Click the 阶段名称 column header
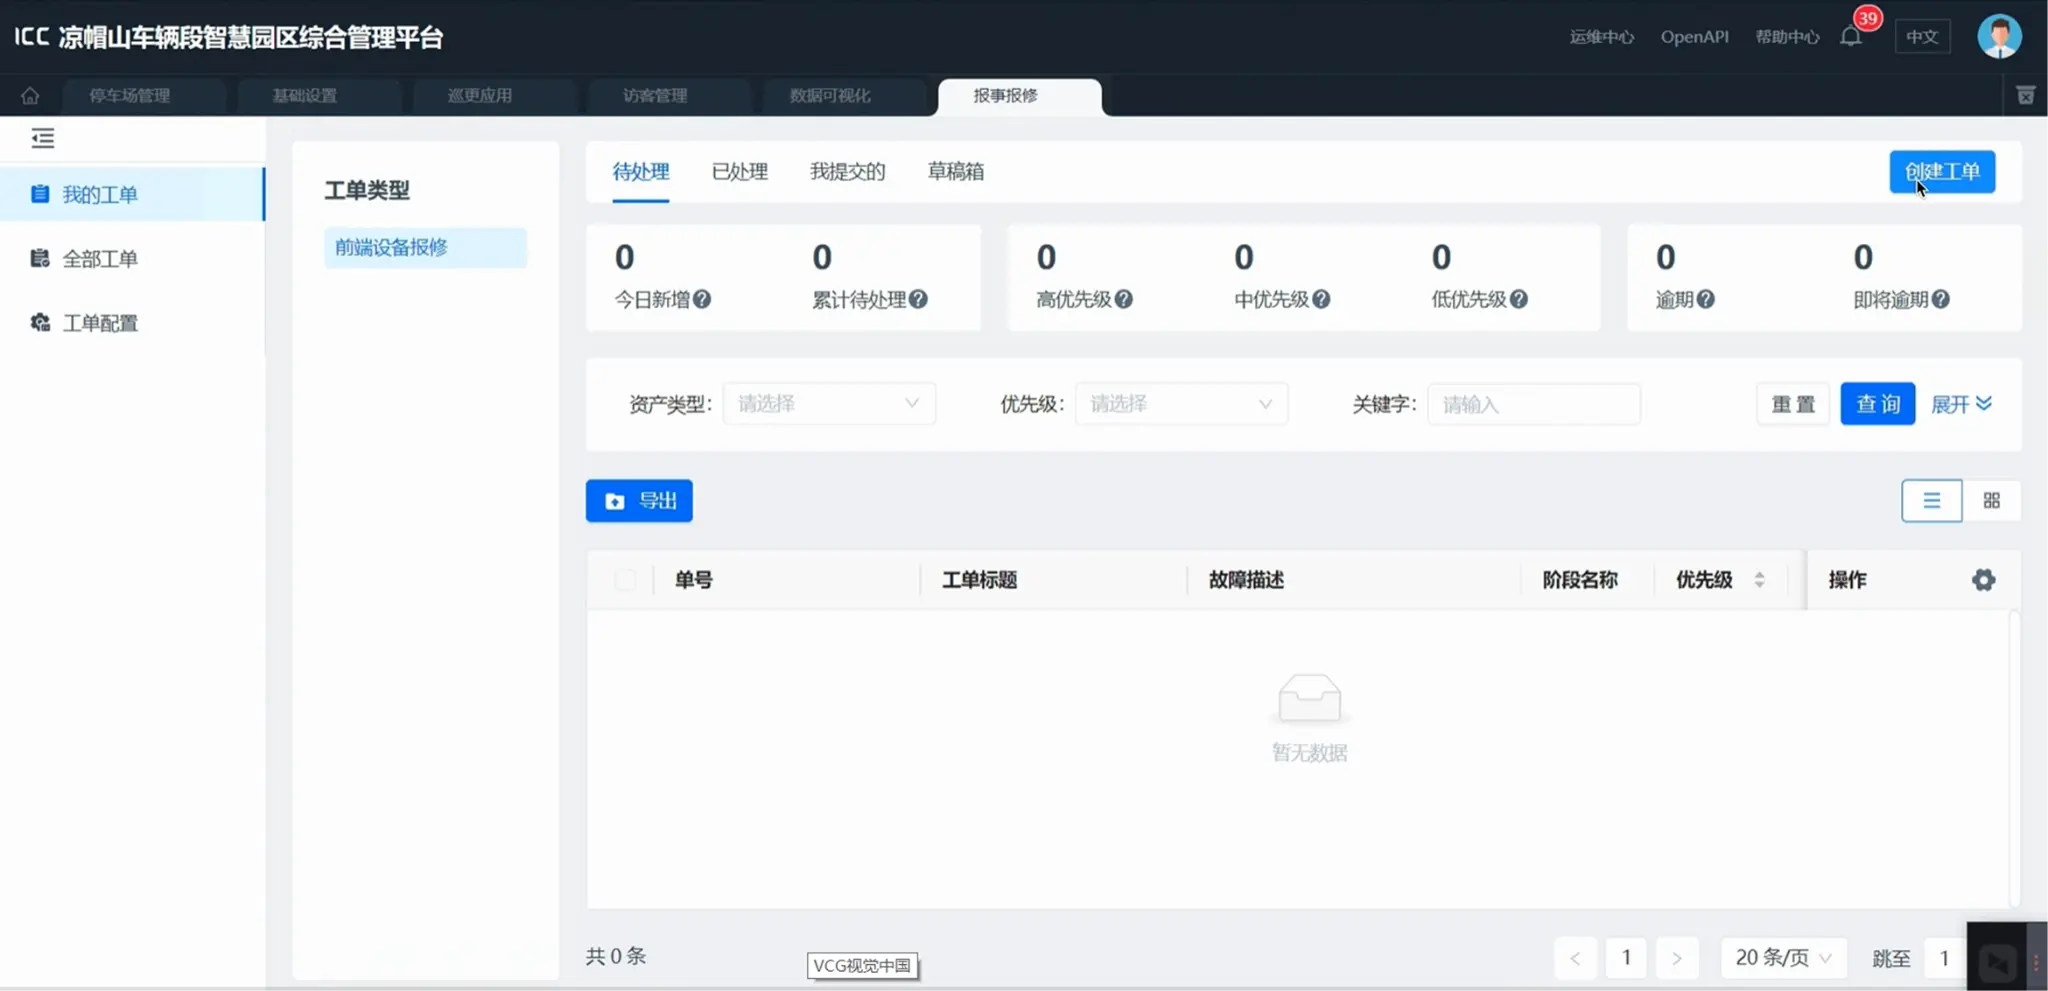The image size is (2048, 991). [x=1580, y=580]
